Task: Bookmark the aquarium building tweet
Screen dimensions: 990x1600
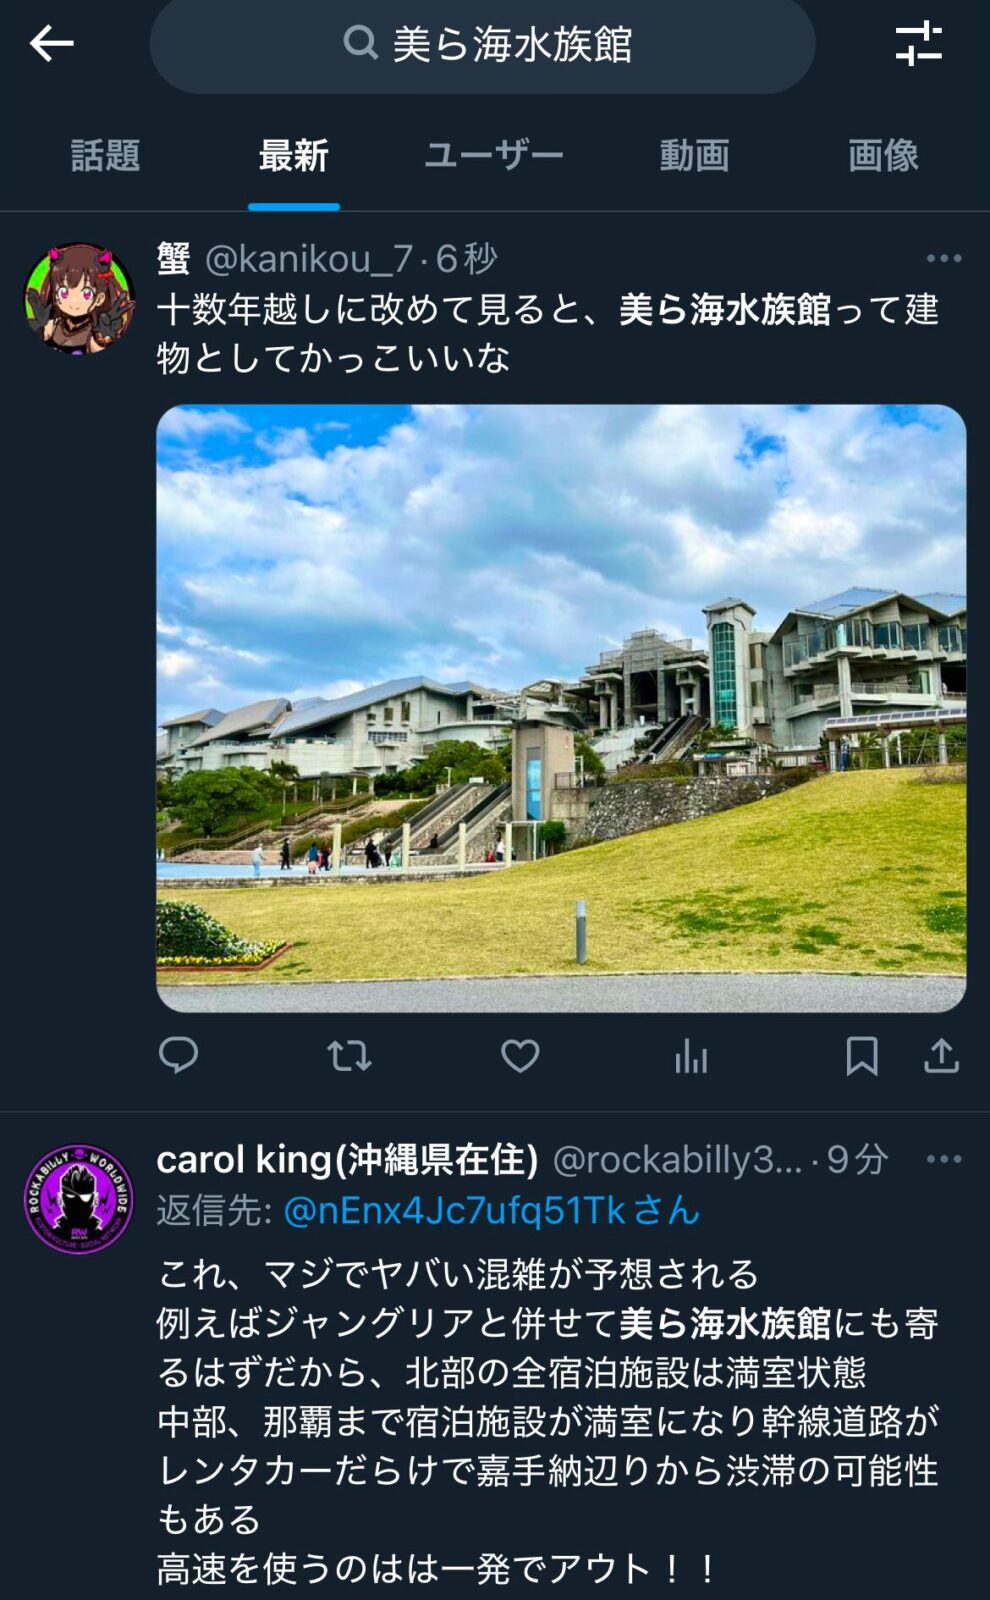Action: click(x=862, y=1055)
